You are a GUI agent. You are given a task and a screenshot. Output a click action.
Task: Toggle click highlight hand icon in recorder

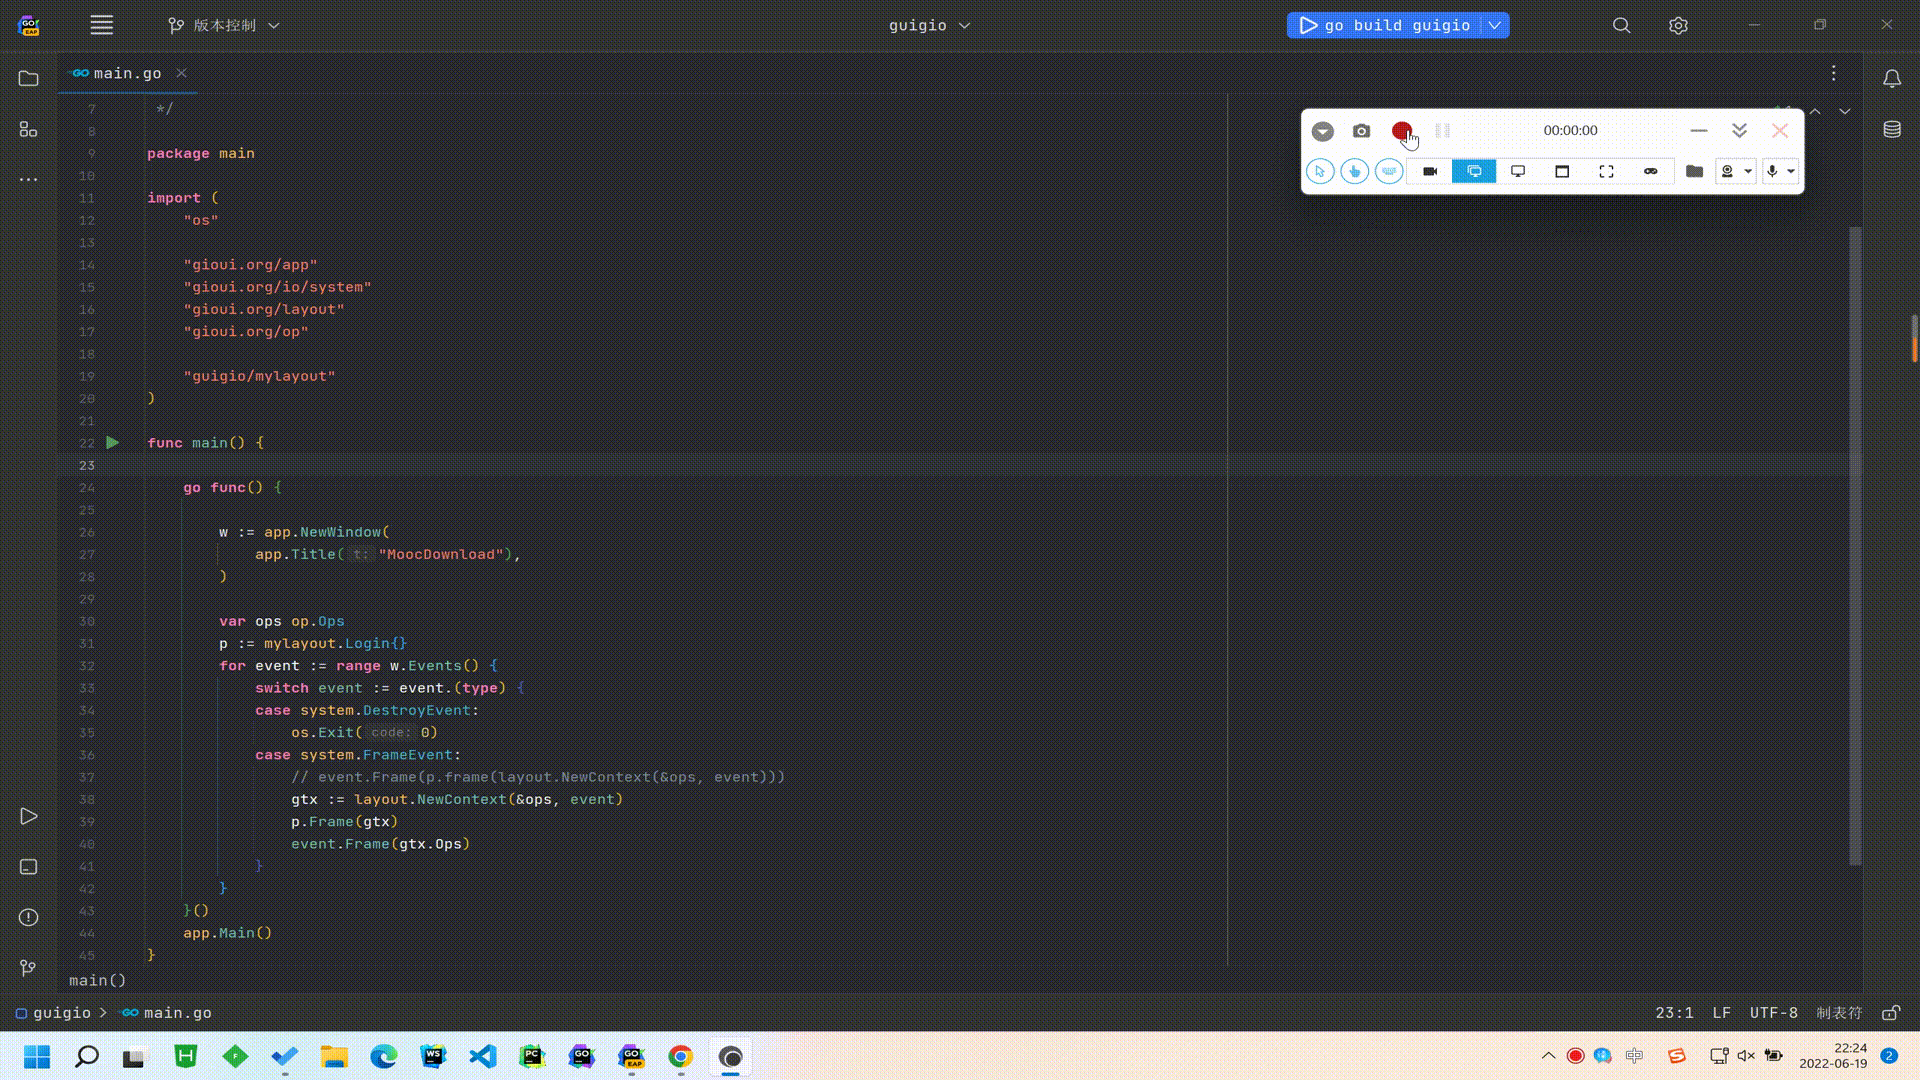coord(1354,172)
